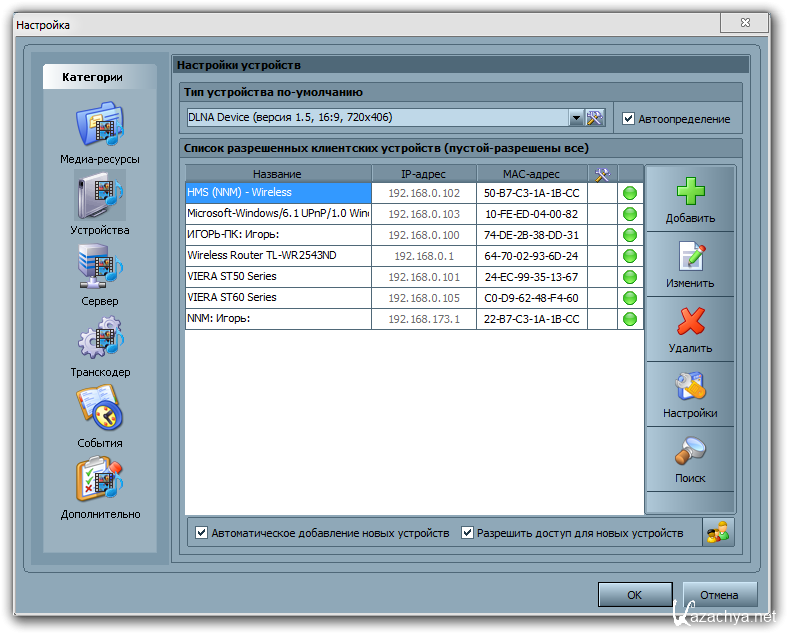788x635 pixels.
Task: Open device type settings tool icon
Action: [595, 118]
